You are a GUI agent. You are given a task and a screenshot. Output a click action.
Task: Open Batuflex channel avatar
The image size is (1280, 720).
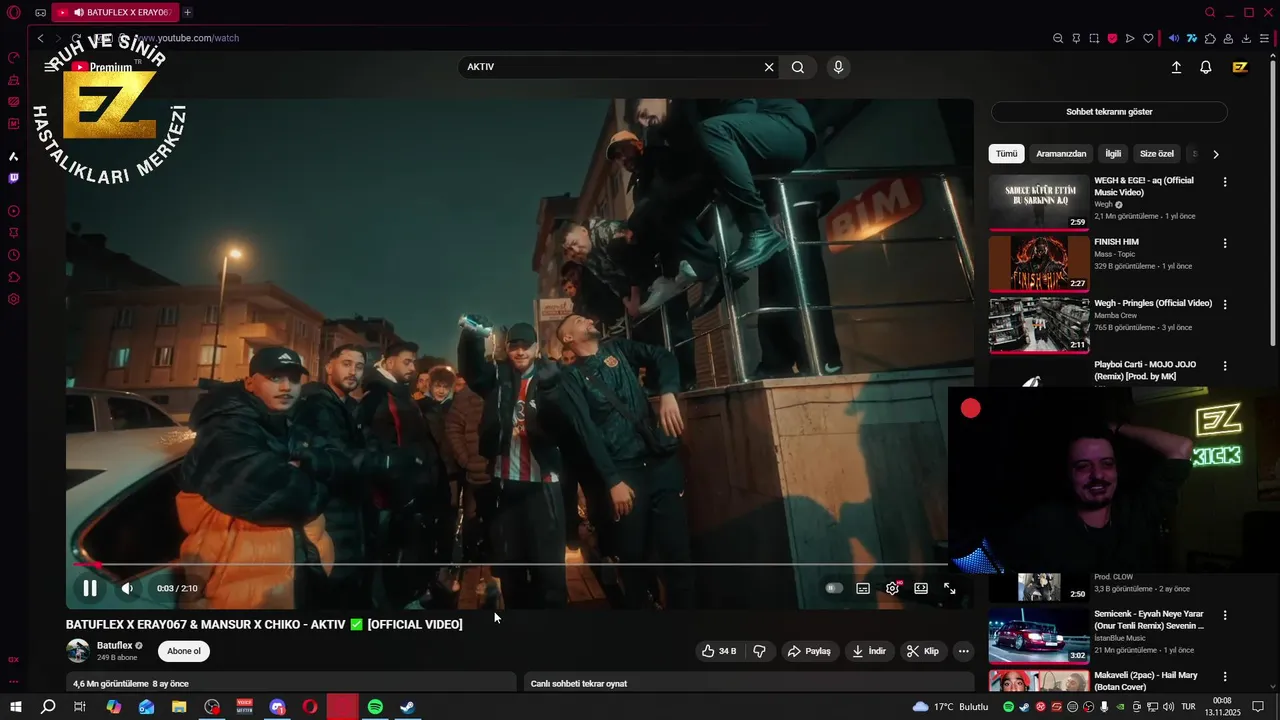pos(78,651)
